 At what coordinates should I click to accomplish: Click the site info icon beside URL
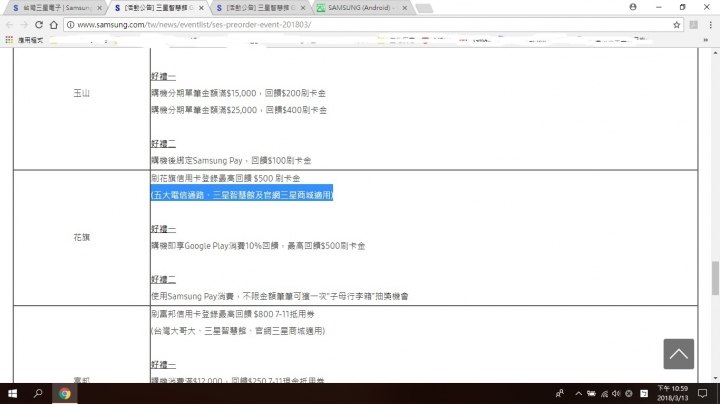click(70, 25)
